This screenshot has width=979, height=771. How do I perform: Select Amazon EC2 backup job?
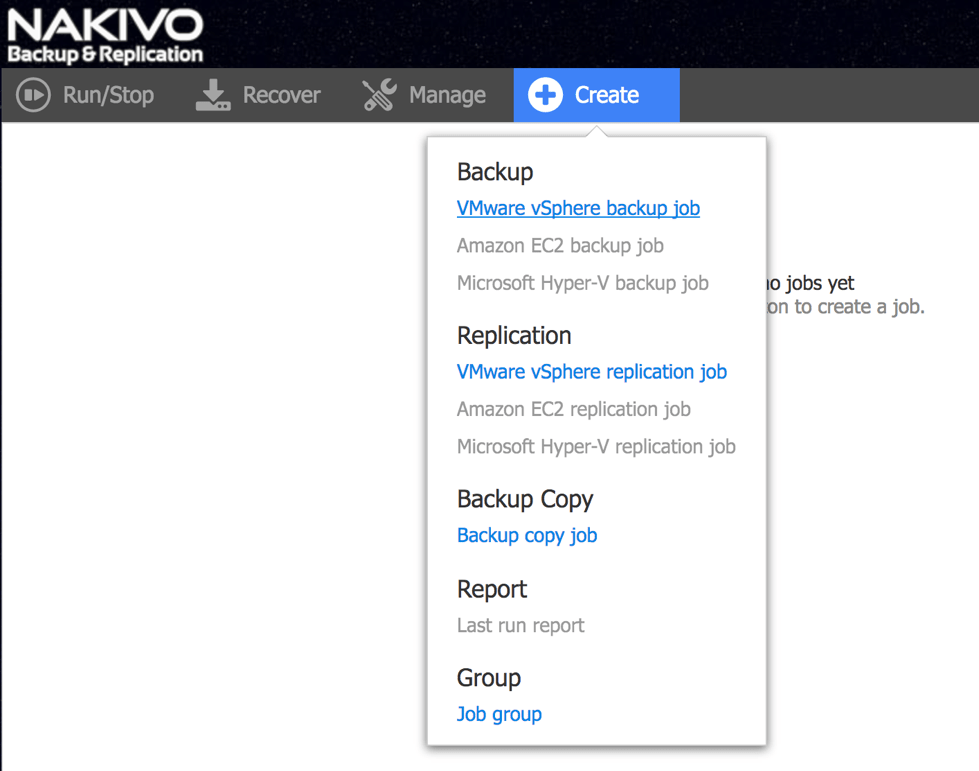(560, 245)
